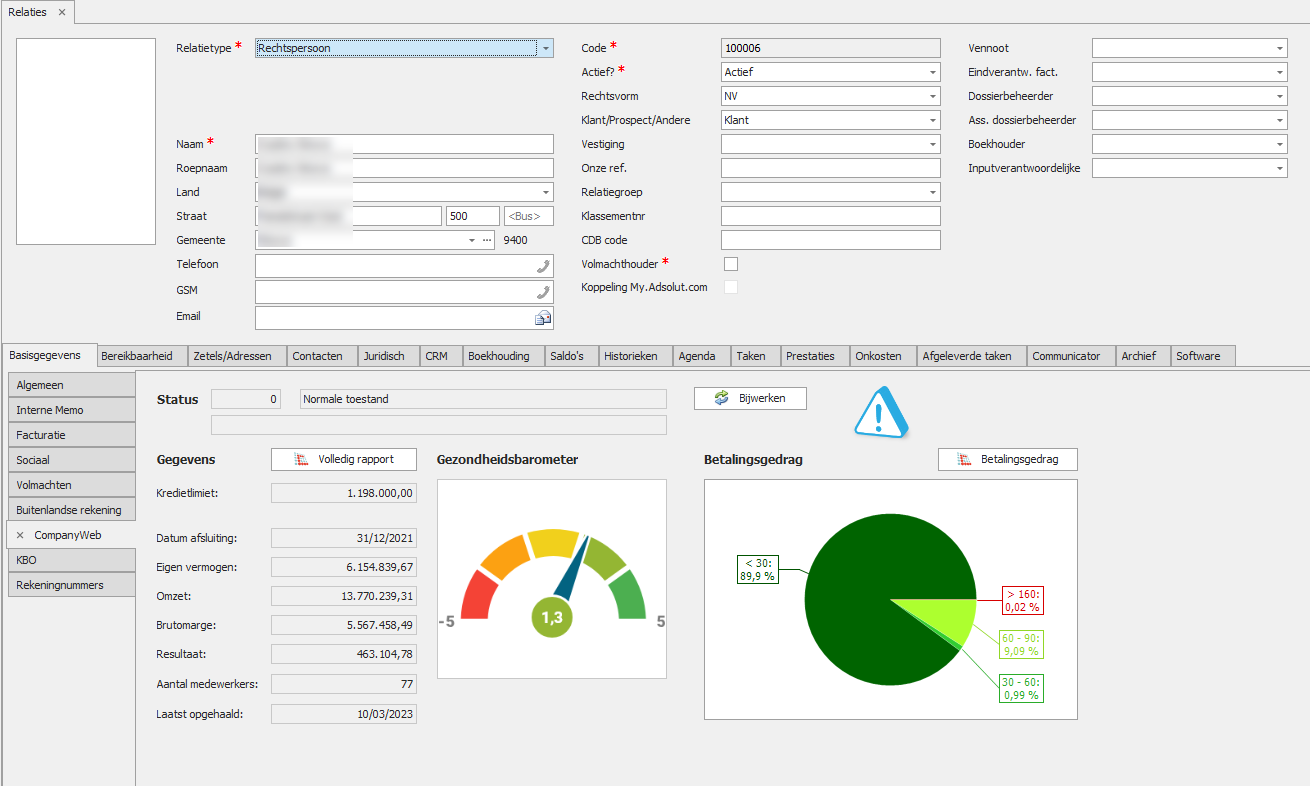
Task: Close the CompanyWeb side tab with x
Action: pyautogui.click(x=20, y=535)
